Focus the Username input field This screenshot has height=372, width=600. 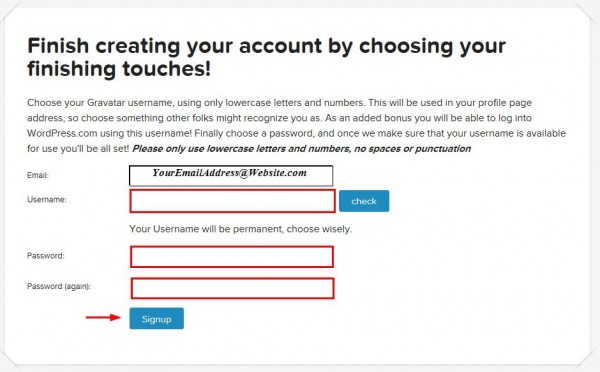[232, 201]
